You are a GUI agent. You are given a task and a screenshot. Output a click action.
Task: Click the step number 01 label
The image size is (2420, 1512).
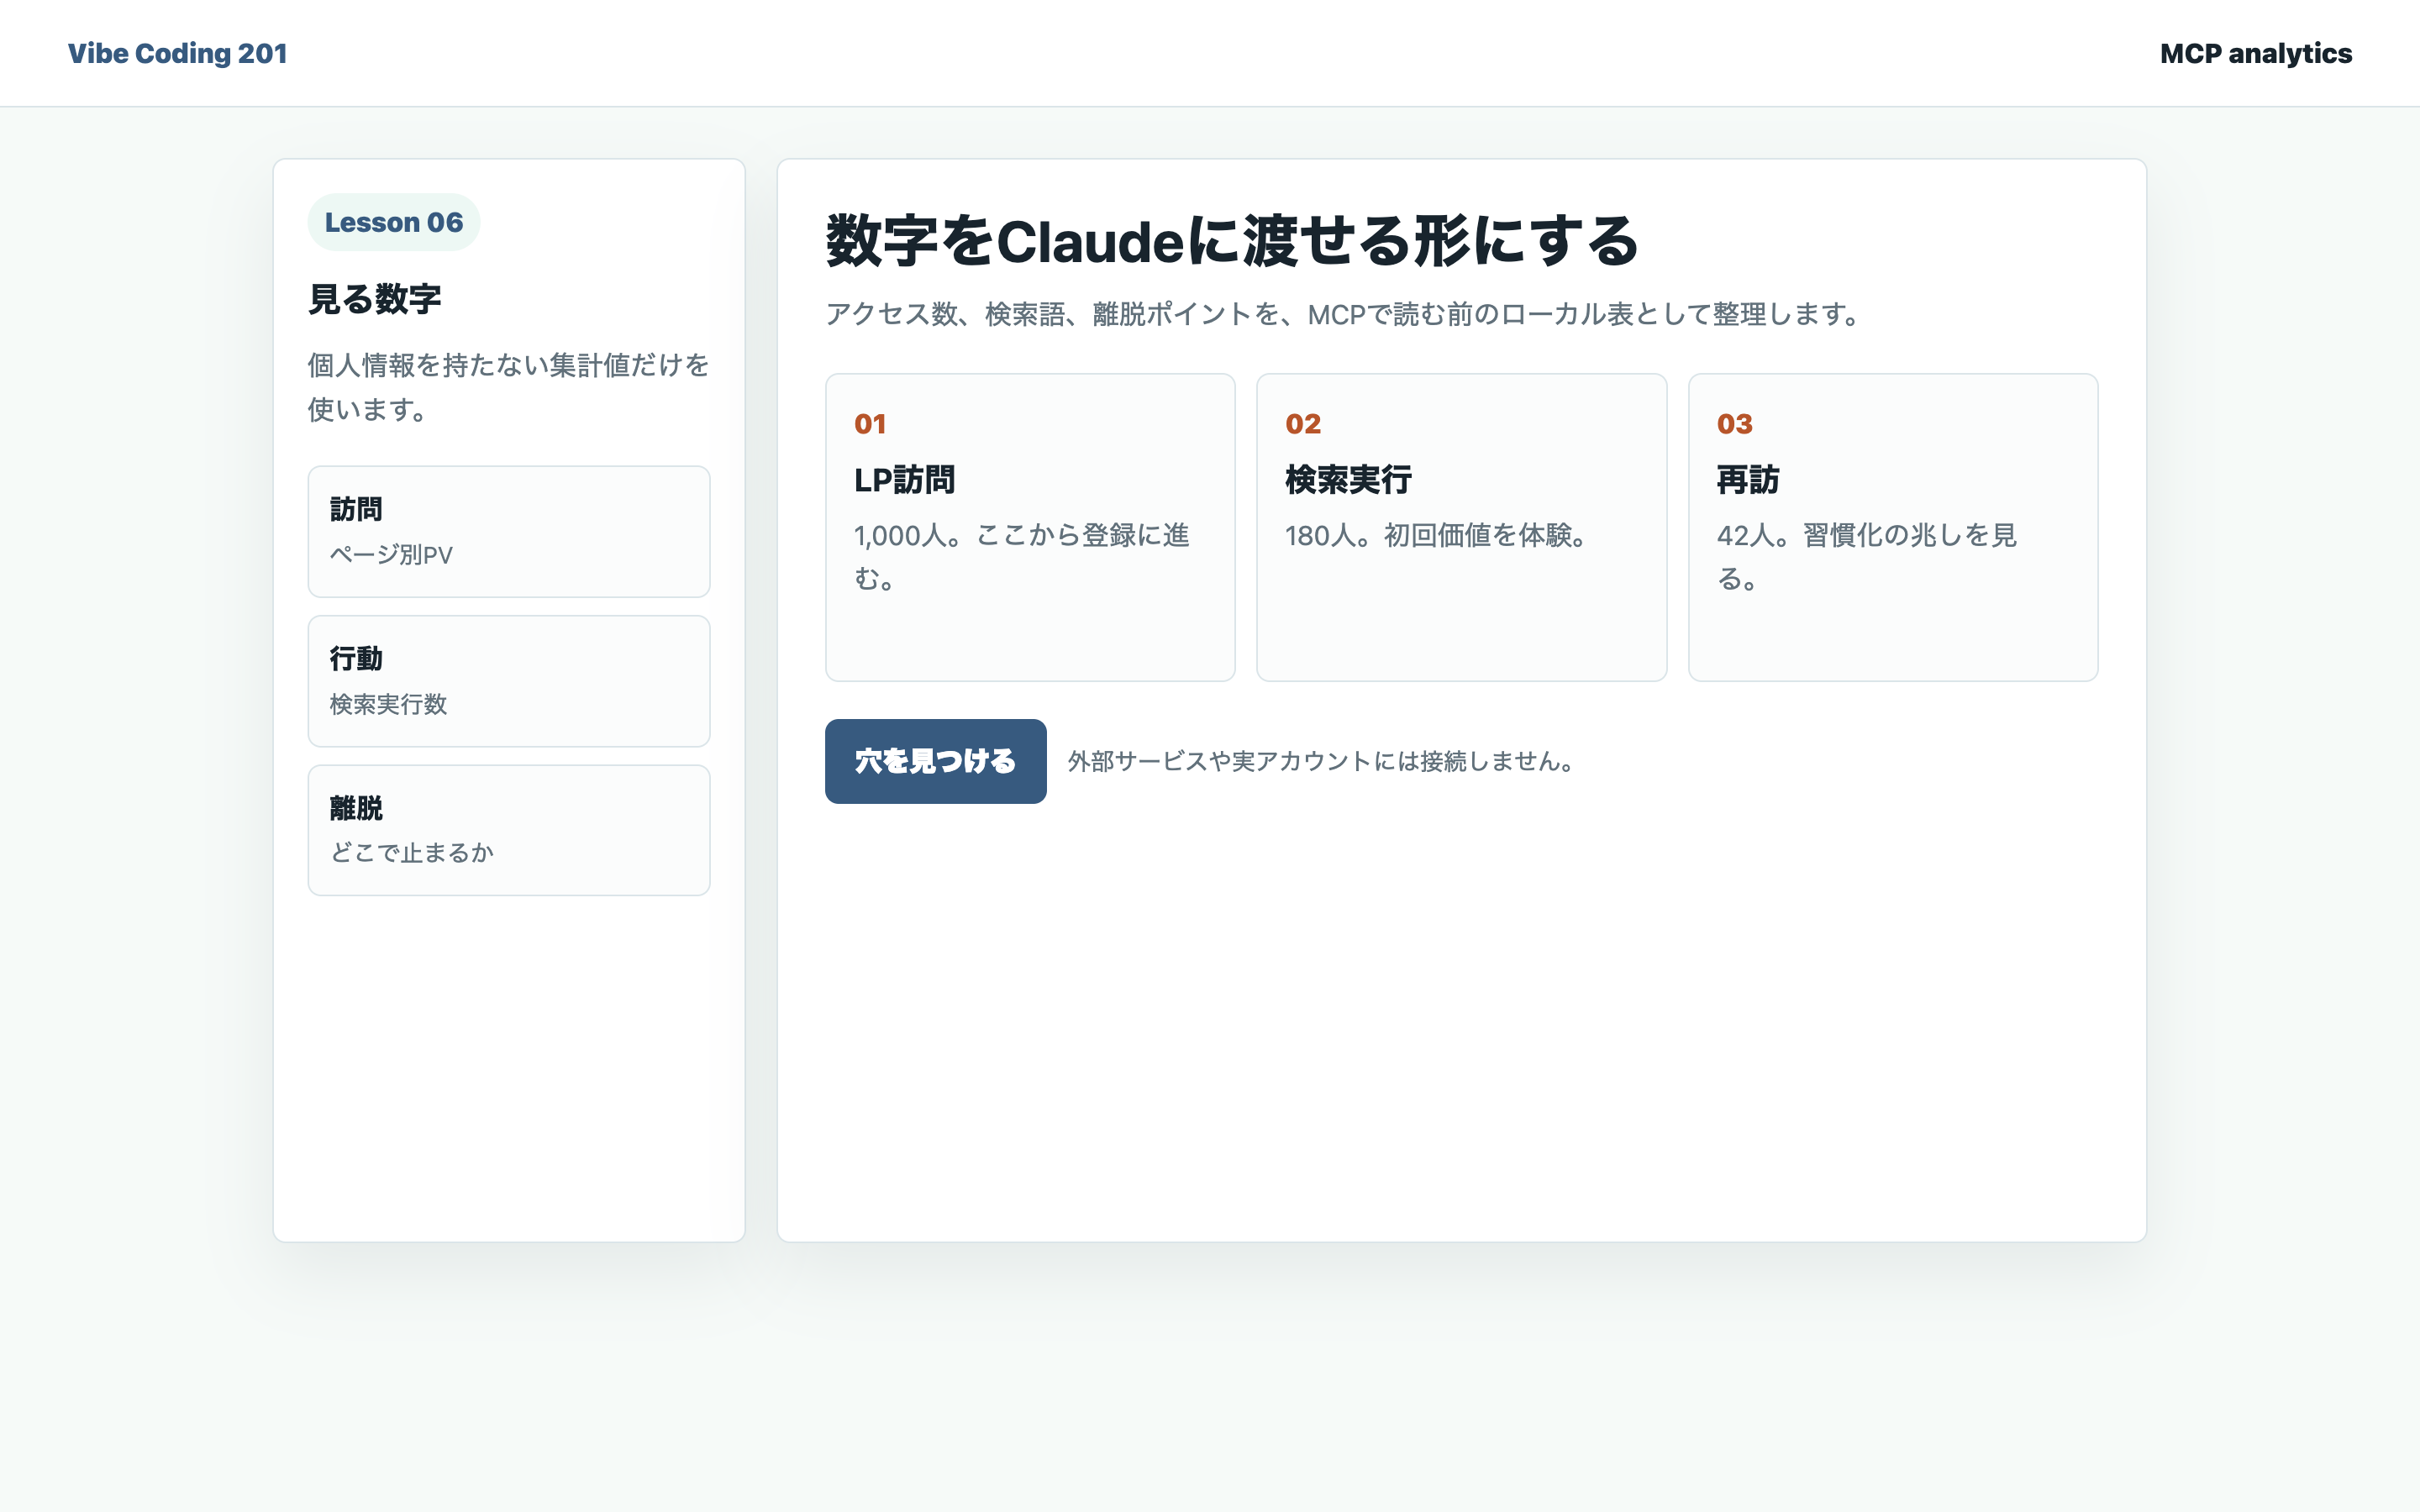870,424
